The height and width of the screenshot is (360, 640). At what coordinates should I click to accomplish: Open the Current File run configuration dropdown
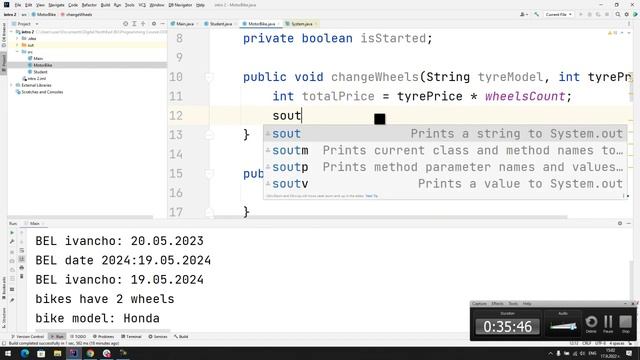[x=558, y=14]
